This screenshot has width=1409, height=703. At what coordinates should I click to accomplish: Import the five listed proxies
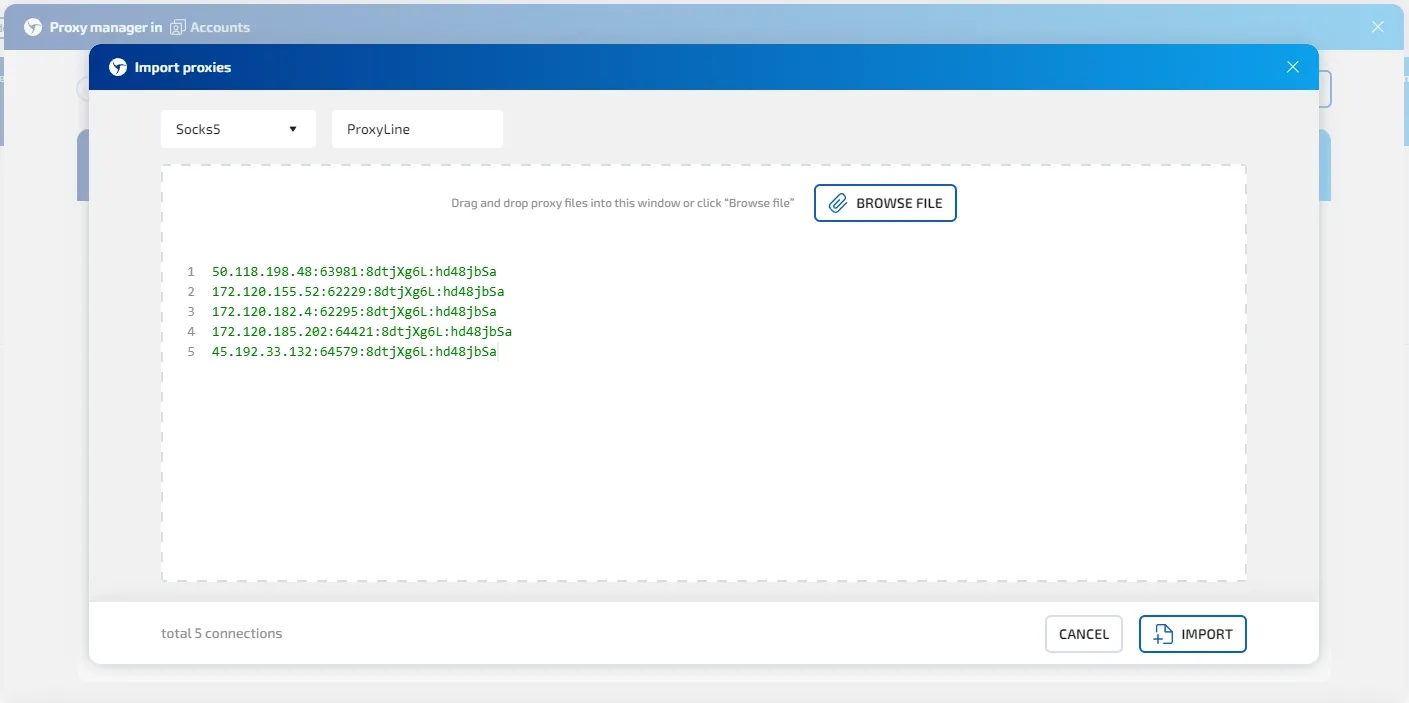pyautogui.click(x=1192, y=634)
